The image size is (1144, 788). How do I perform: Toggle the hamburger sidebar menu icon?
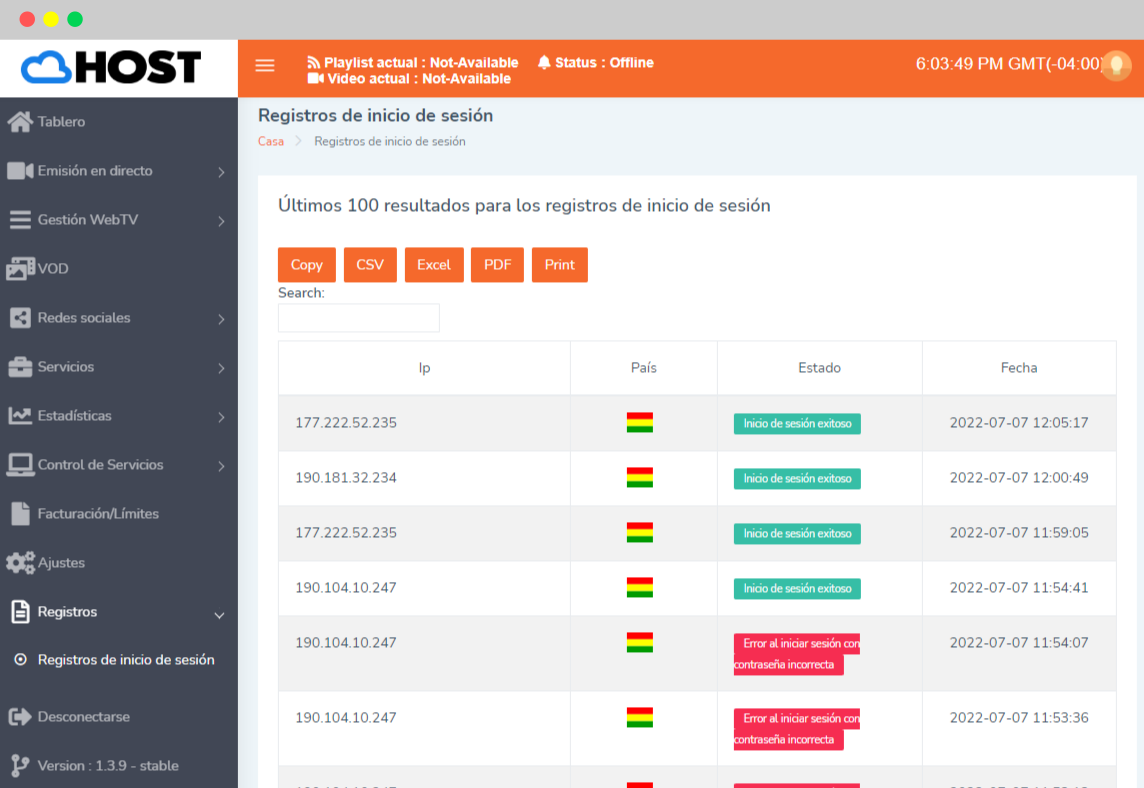click(x=265, y=66)
